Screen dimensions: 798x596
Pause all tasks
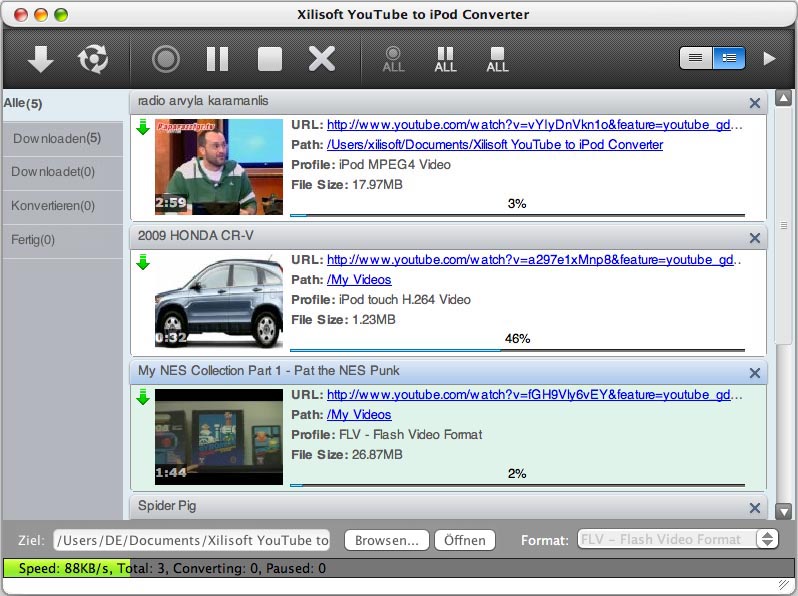(445, 60)
